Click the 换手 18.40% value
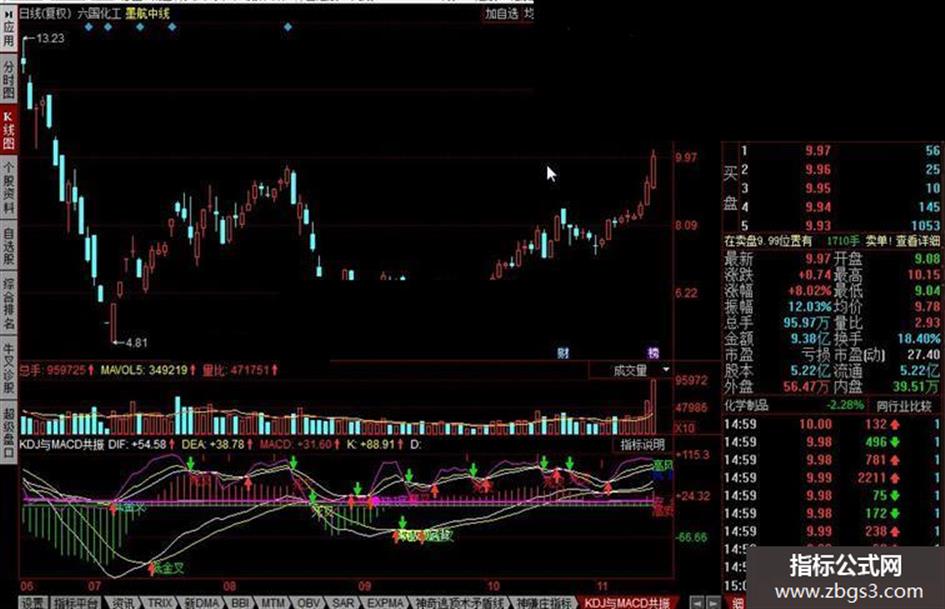 pyautogui.click(x=918, y=338)
